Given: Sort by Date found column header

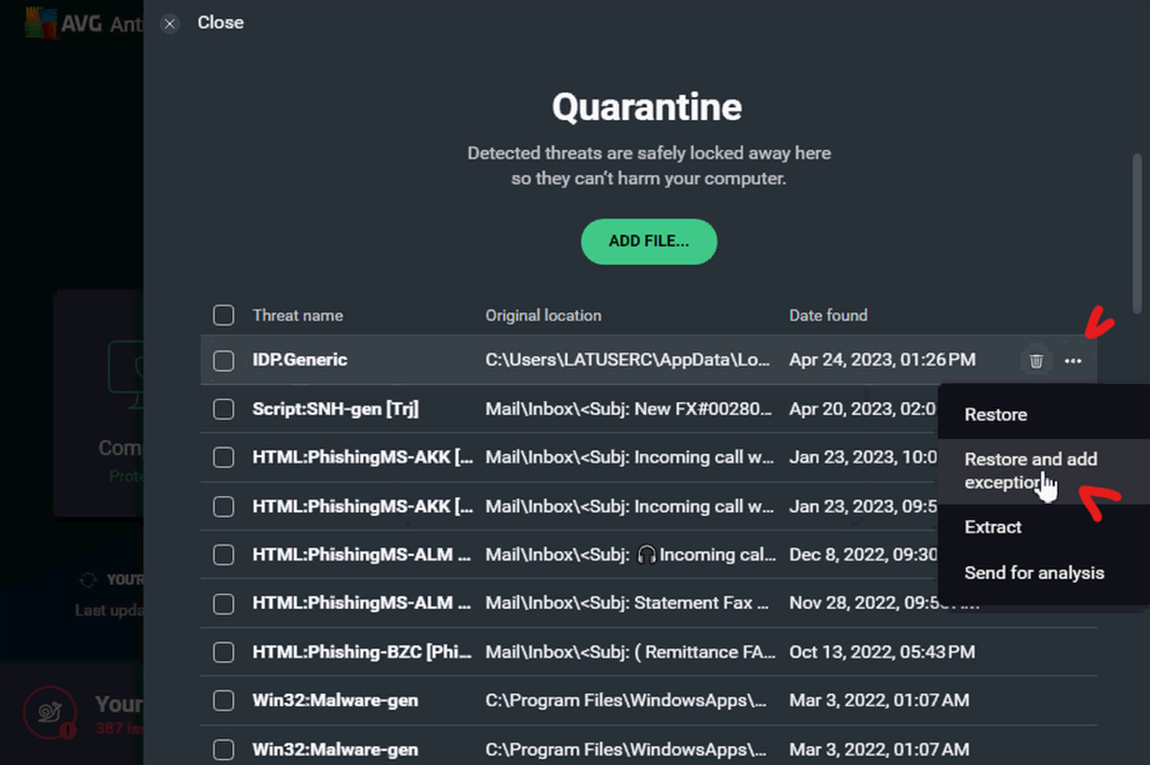Looking at the screenshot, I should coord(828,315).
